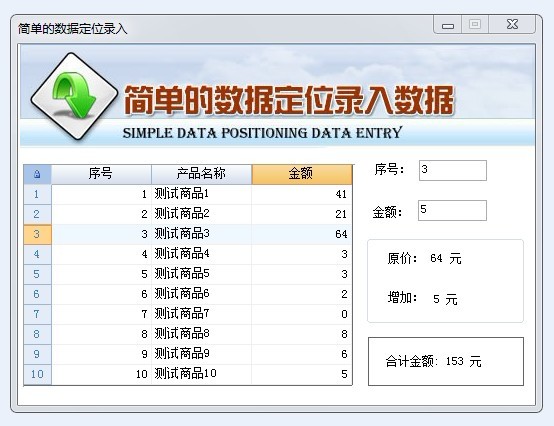The image size is (554, 426).
Task: Select row header 1 in grid
Action: pos(37,194)
